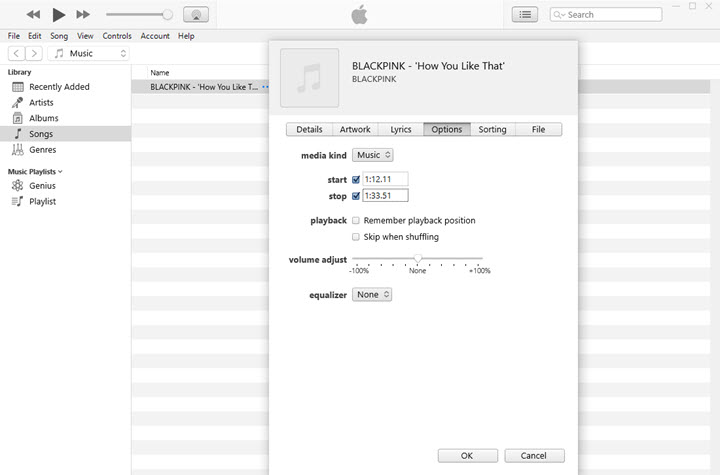Dismiss dialog with Cancel button
This screenshot has width=720, height=475.
534,456
